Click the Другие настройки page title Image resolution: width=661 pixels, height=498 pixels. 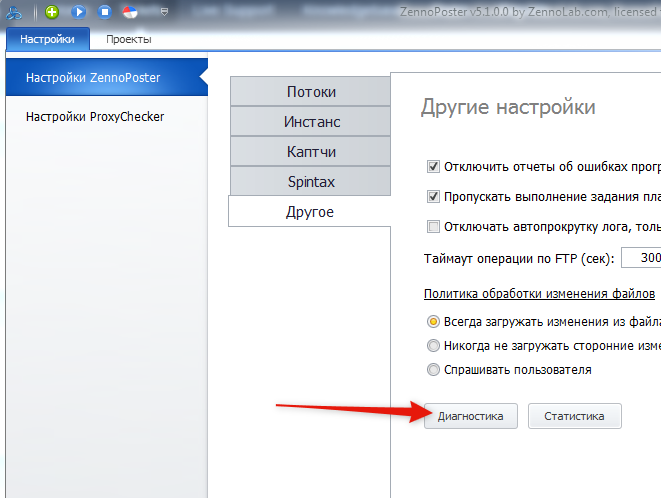click(x=508, y=107)
